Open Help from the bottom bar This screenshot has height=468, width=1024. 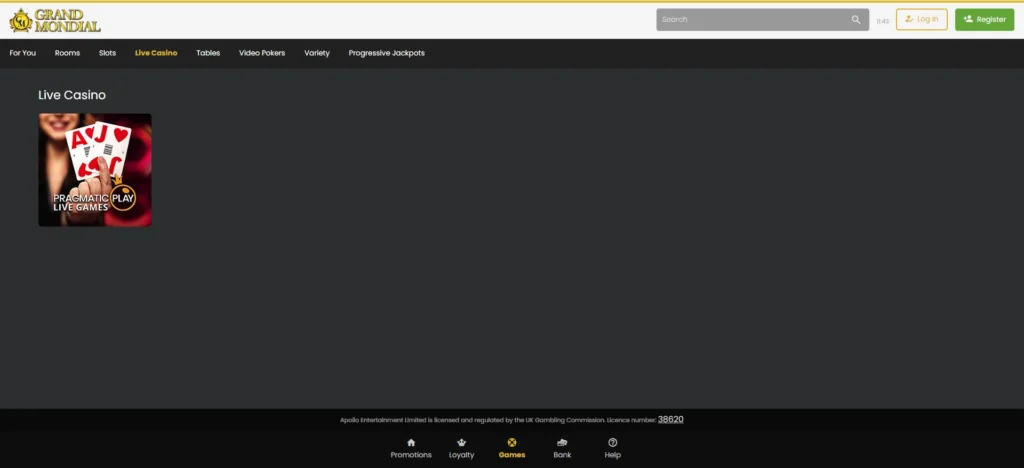(613, 448)
